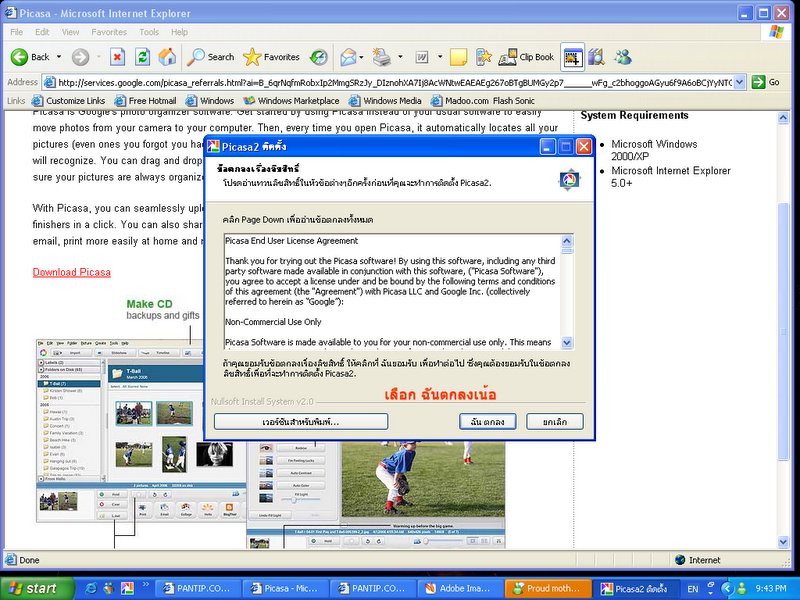Click license agreement scrollbar up arrow

pos(567,240)
